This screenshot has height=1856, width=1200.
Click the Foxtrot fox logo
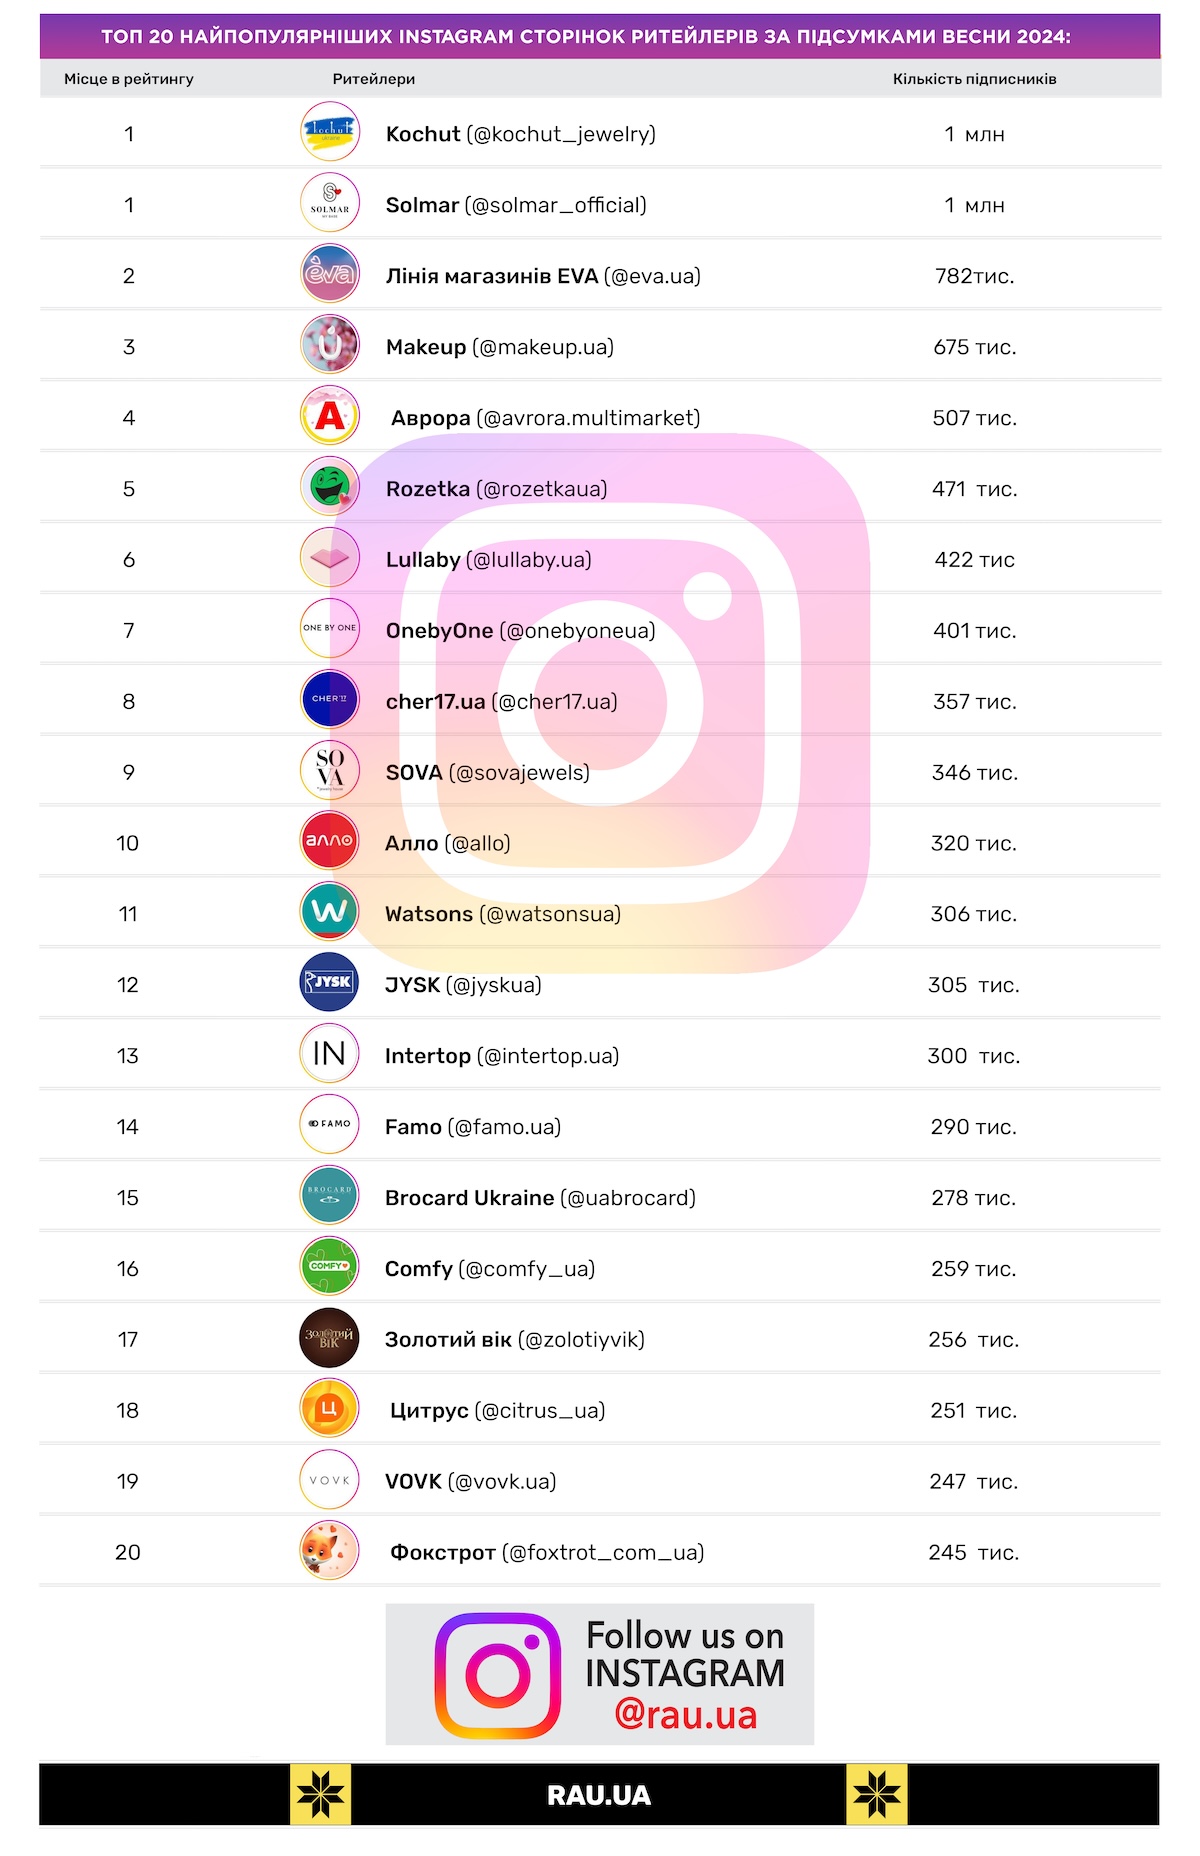(329, 1550)
